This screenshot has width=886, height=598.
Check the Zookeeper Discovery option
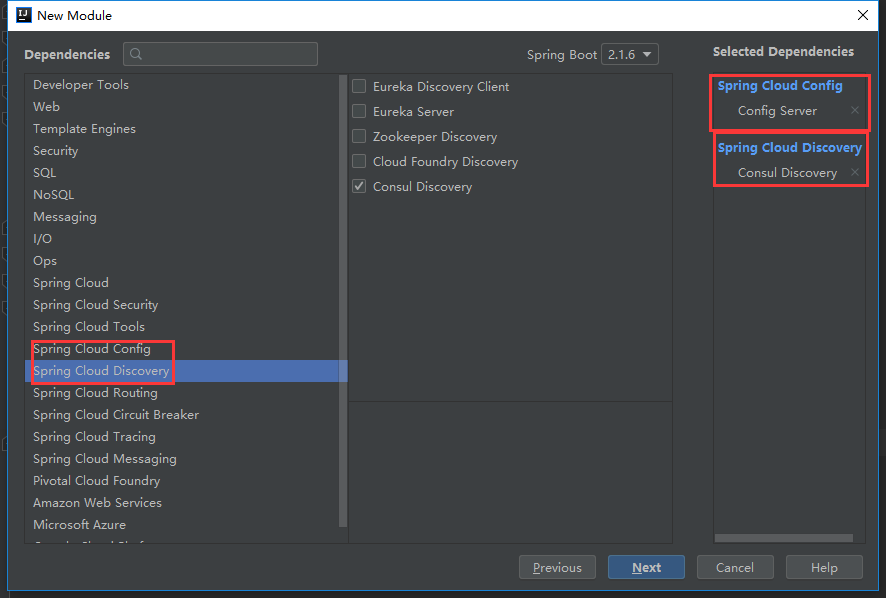pos(359,136)
